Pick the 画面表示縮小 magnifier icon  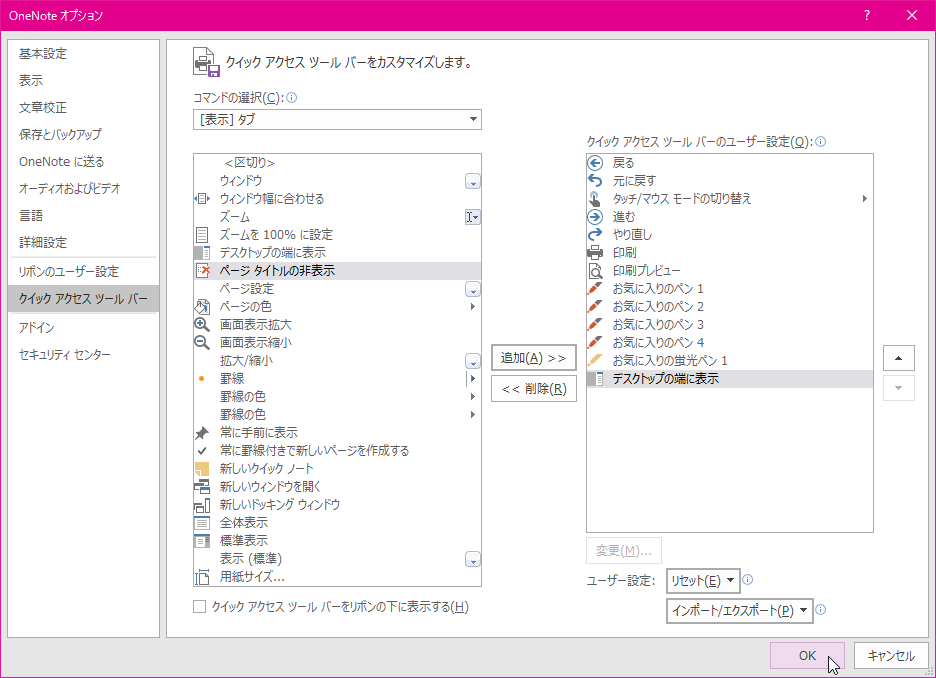click(202, 343)
